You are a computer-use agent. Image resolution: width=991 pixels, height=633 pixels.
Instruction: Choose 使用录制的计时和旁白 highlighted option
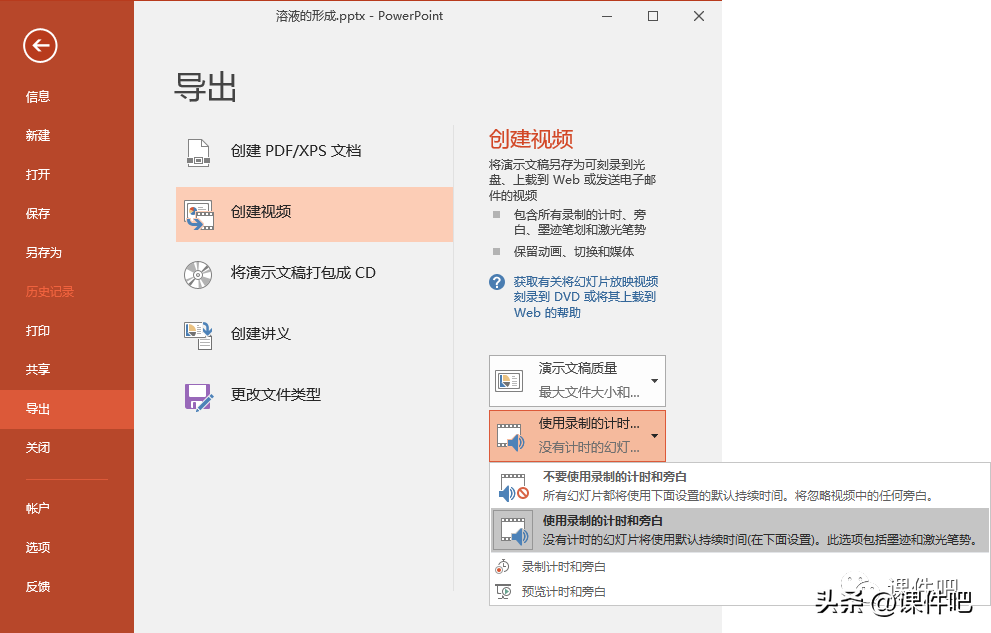coord(740,530)
